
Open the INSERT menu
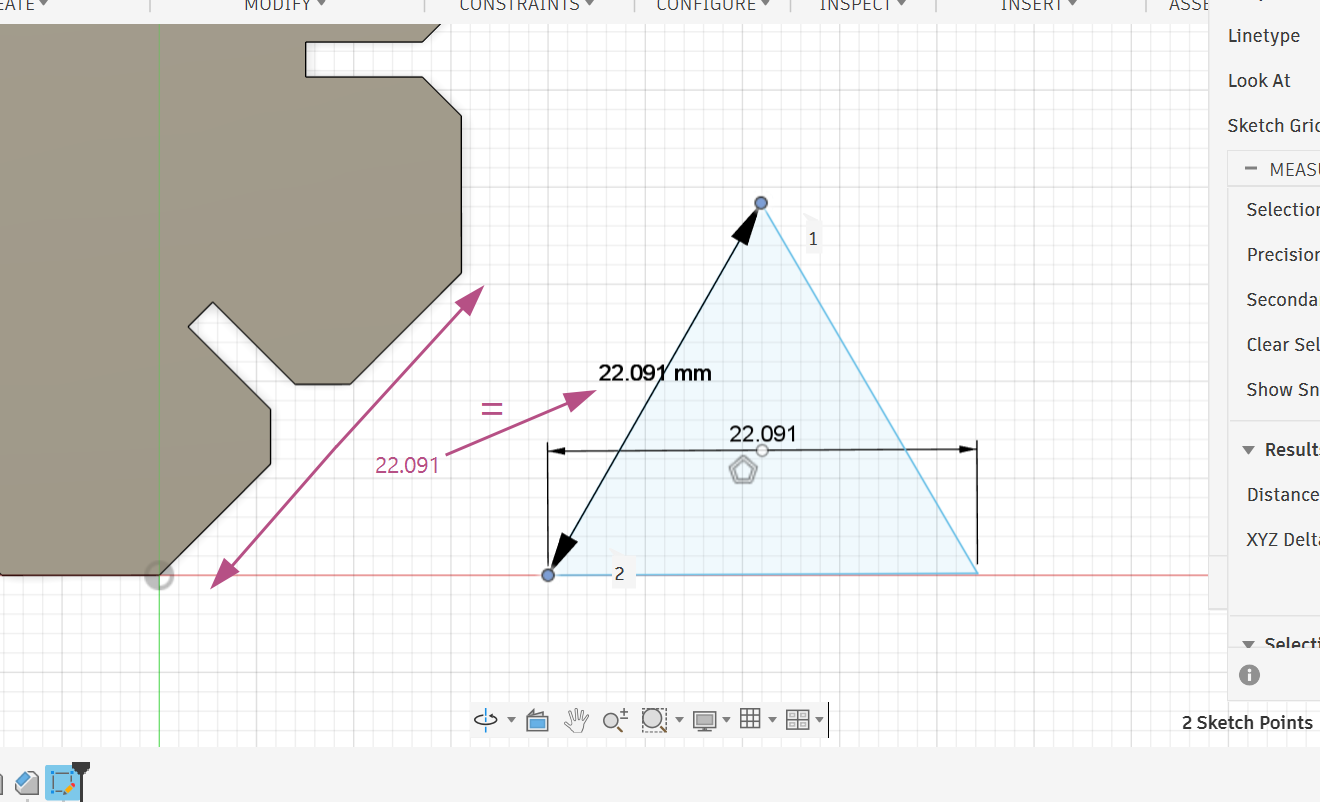[x=1039, y=5]
